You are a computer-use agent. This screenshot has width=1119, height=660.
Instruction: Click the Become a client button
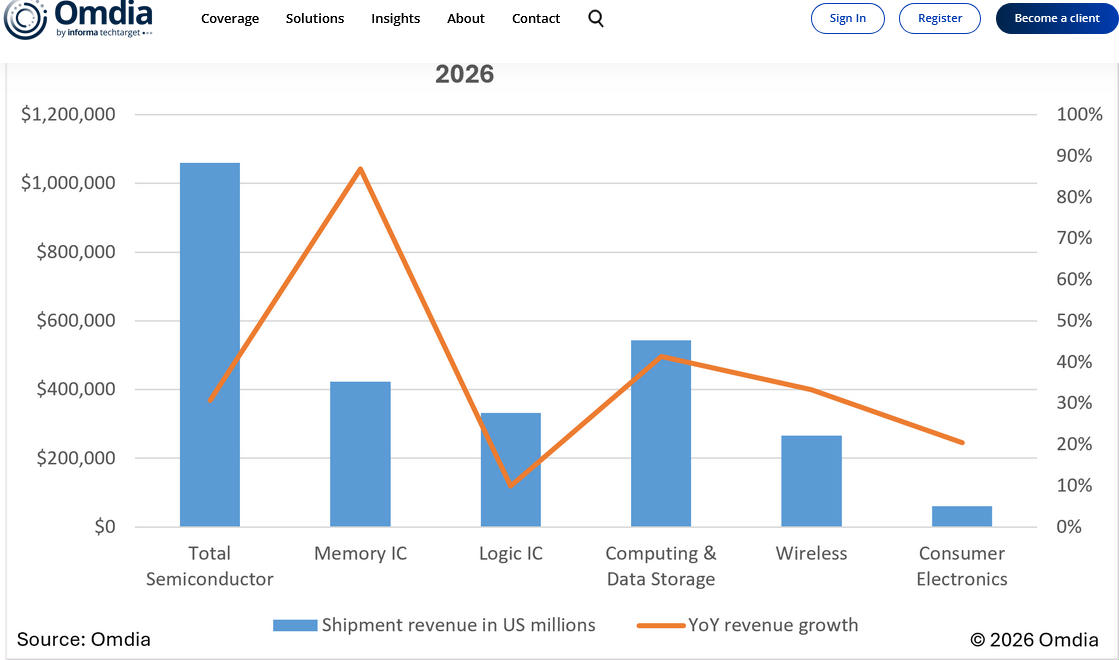(x=1057, y=18)
